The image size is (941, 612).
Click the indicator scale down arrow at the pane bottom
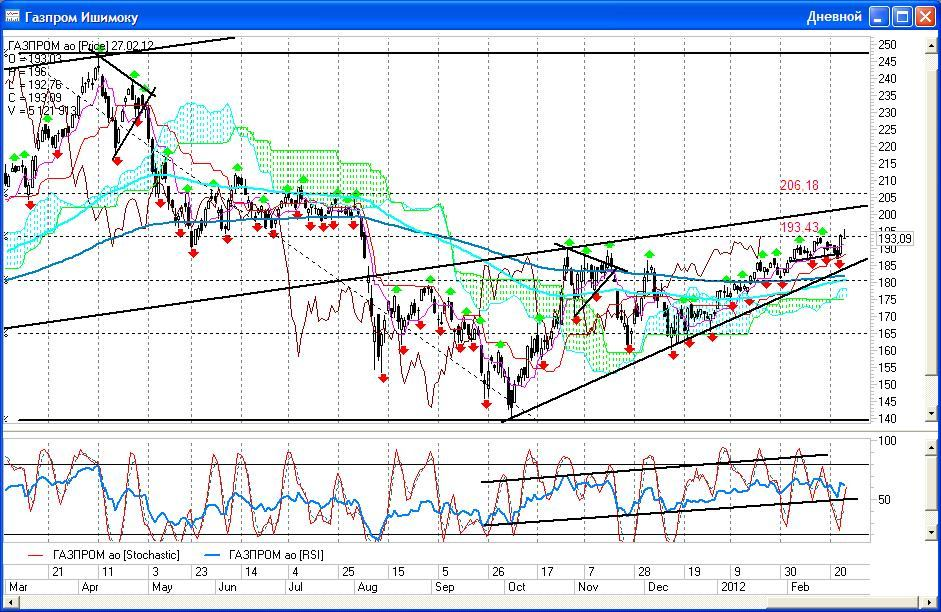pos(931,532)
